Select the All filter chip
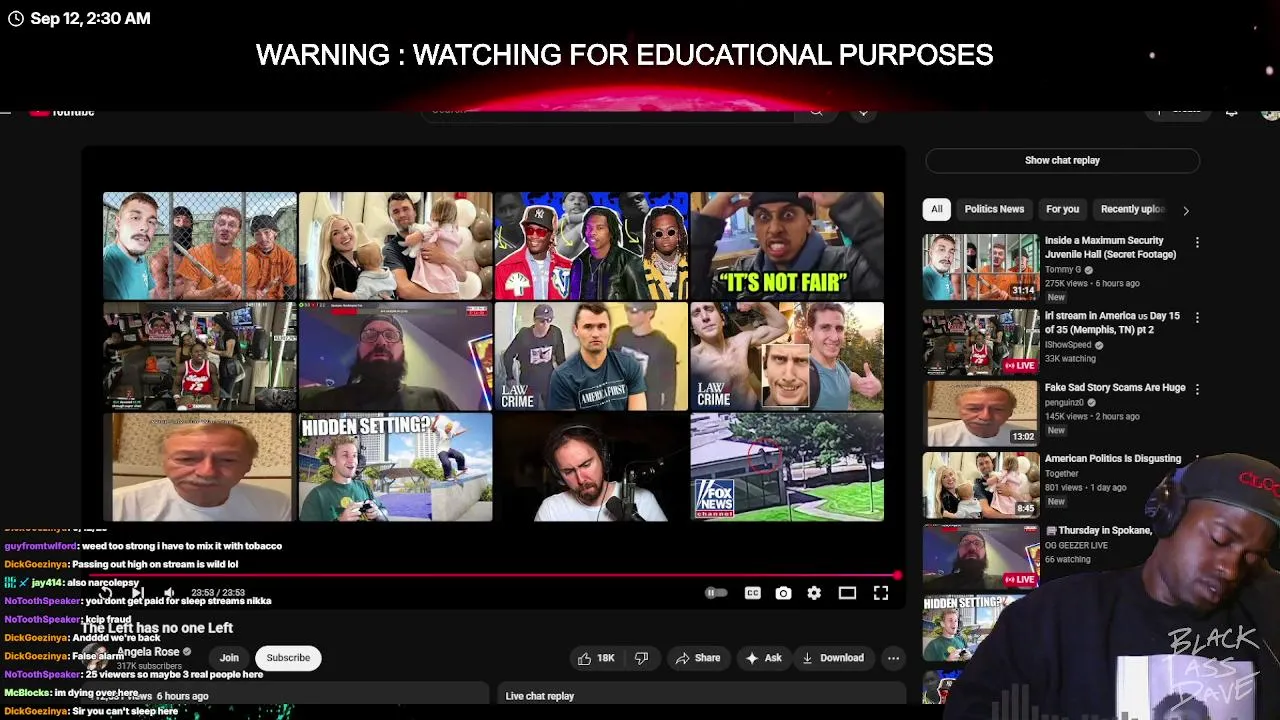The height and width of the screenshot is (720, 1280). click(x=937, y=209)
